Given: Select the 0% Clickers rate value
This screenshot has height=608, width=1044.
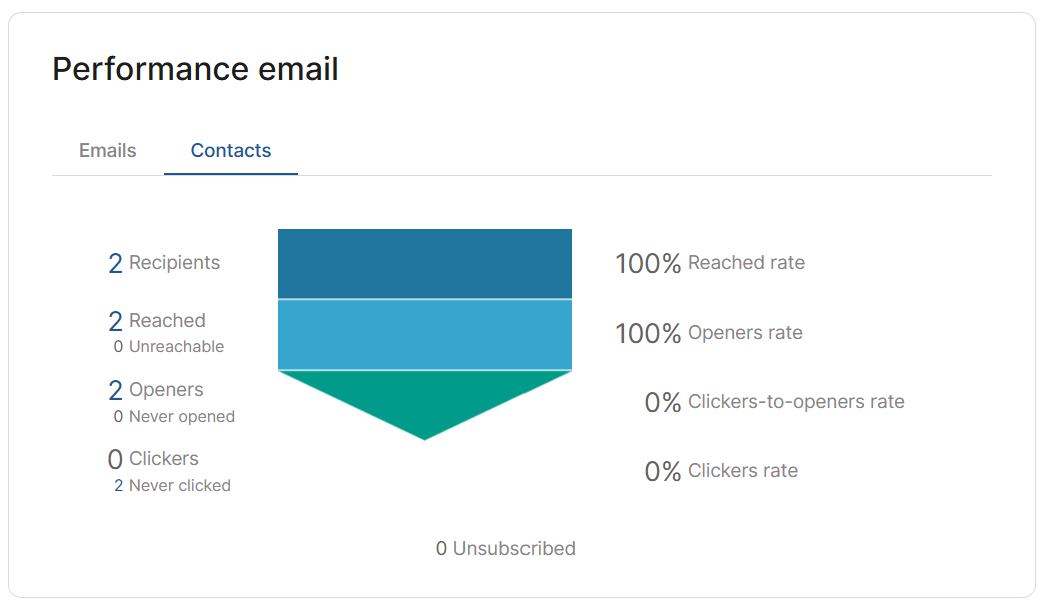Looking at the screenshot, I should click(x=662, y=471).
